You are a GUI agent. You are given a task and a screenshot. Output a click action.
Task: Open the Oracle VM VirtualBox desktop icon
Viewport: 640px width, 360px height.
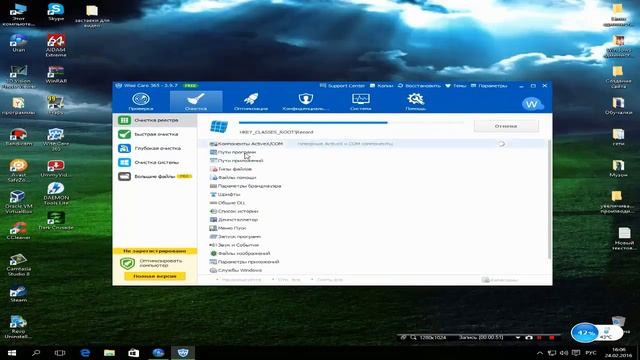[x=18, y=202]
